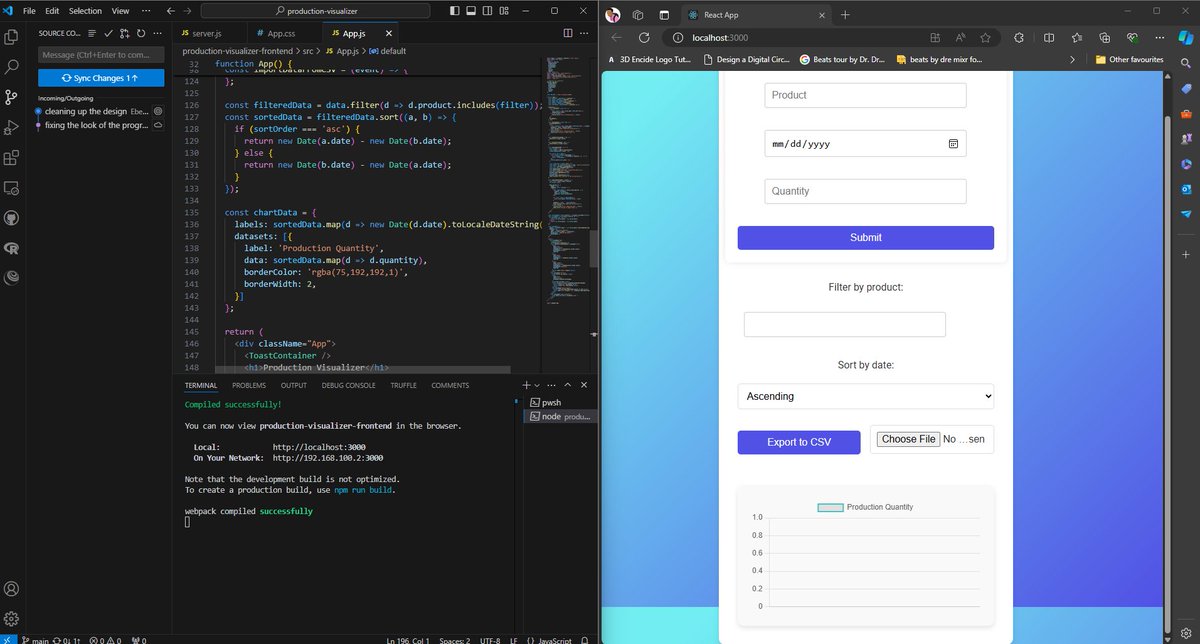Open the Other favourites folder in Edge
This screenshot has height=644, width=1200.
(x=1129, y=59)
